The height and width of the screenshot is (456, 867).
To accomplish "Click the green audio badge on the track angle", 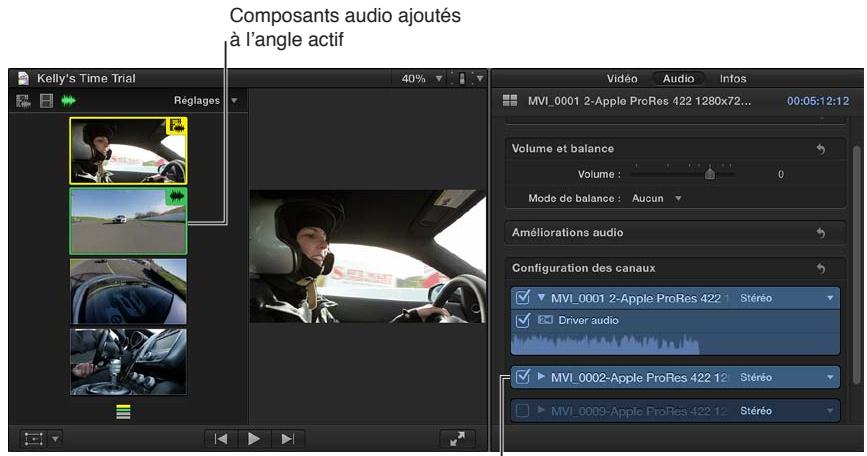I will tap(176, 196).
